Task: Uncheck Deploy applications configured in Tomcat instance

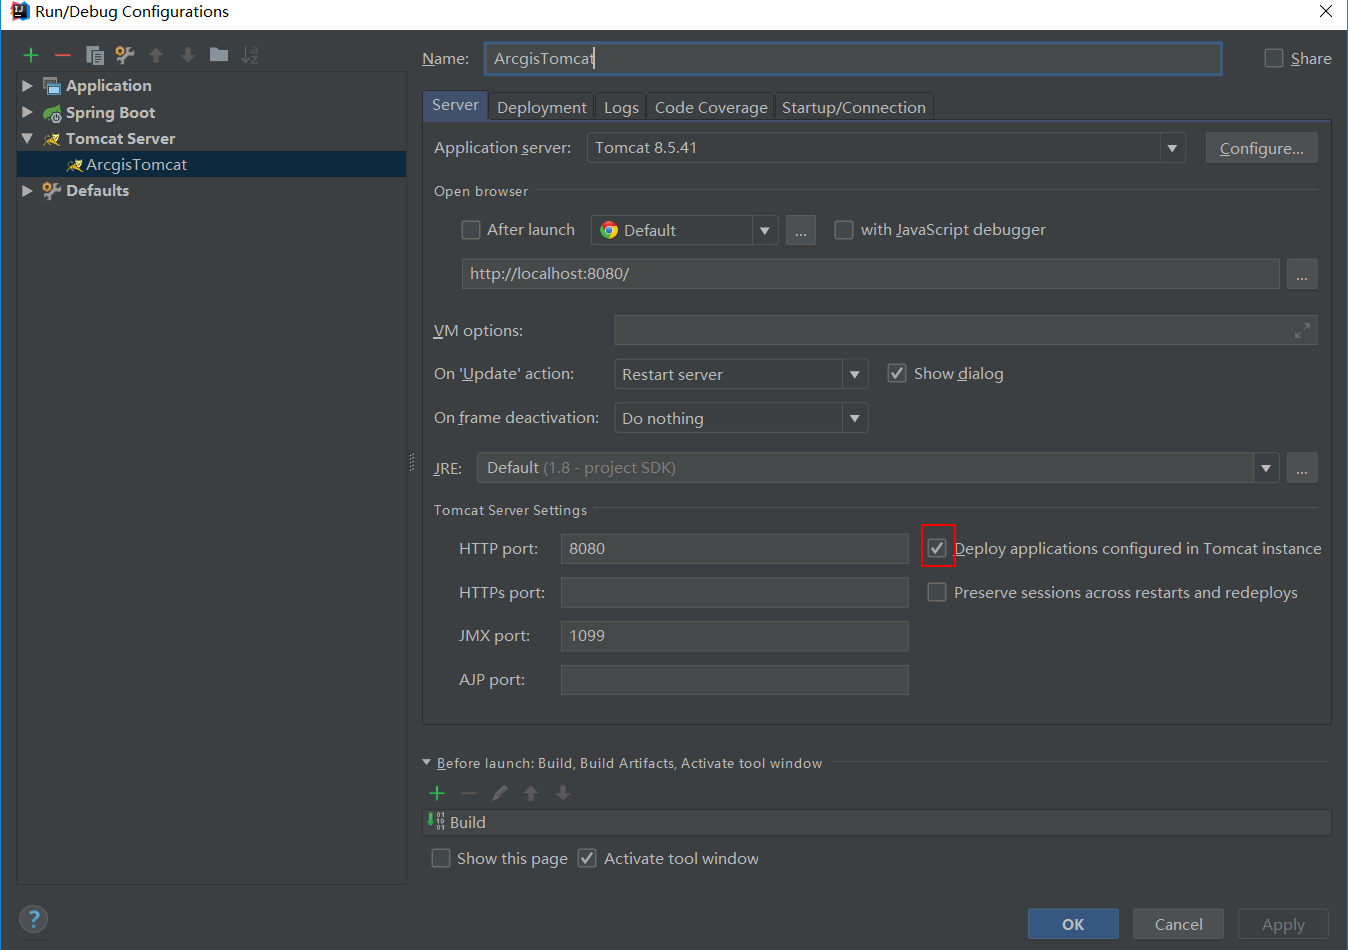Action: [x=937, y=548]
